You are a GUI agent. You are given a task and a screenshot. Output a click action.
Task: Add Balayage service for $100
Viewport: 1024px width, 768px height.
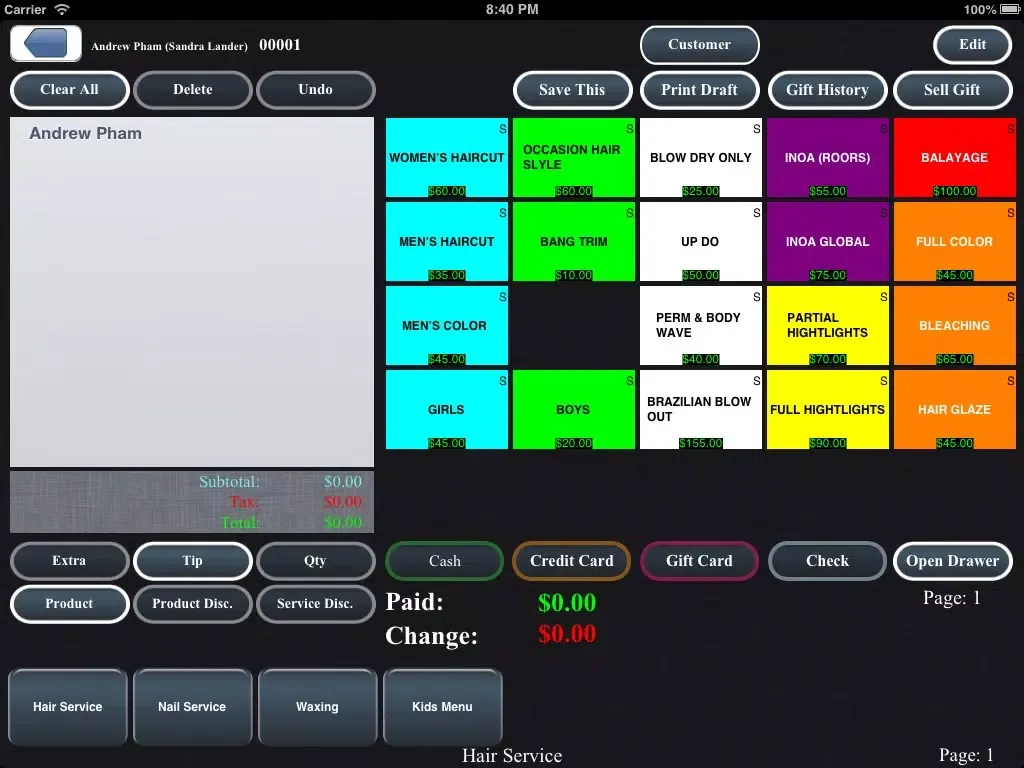(954, 158)
